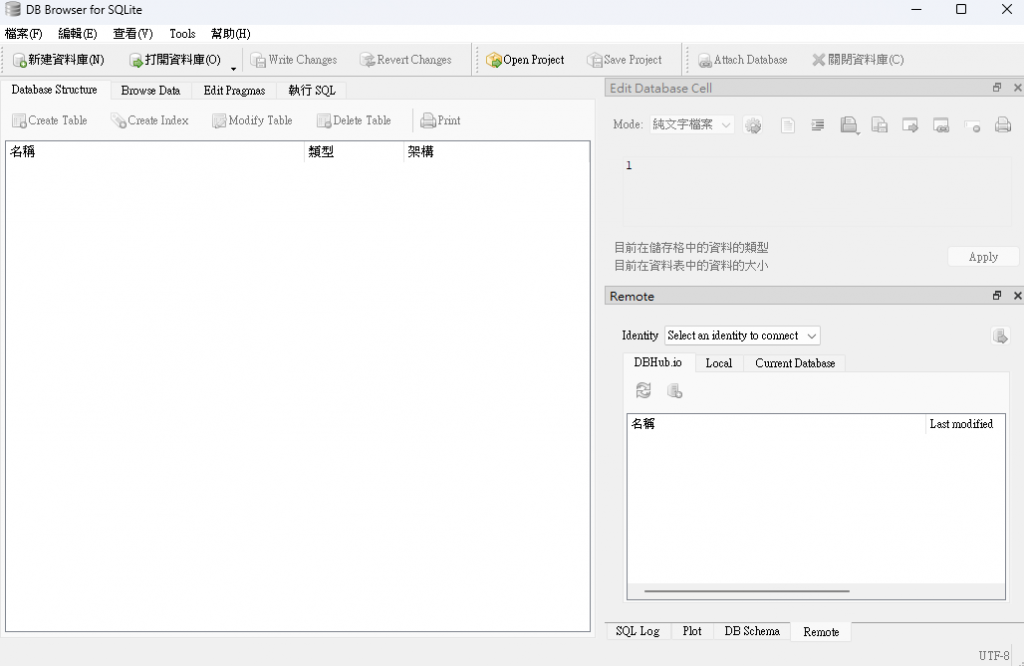Click the database icon beside refresh
1024x666 pixels.
click(x=674, y=391)
